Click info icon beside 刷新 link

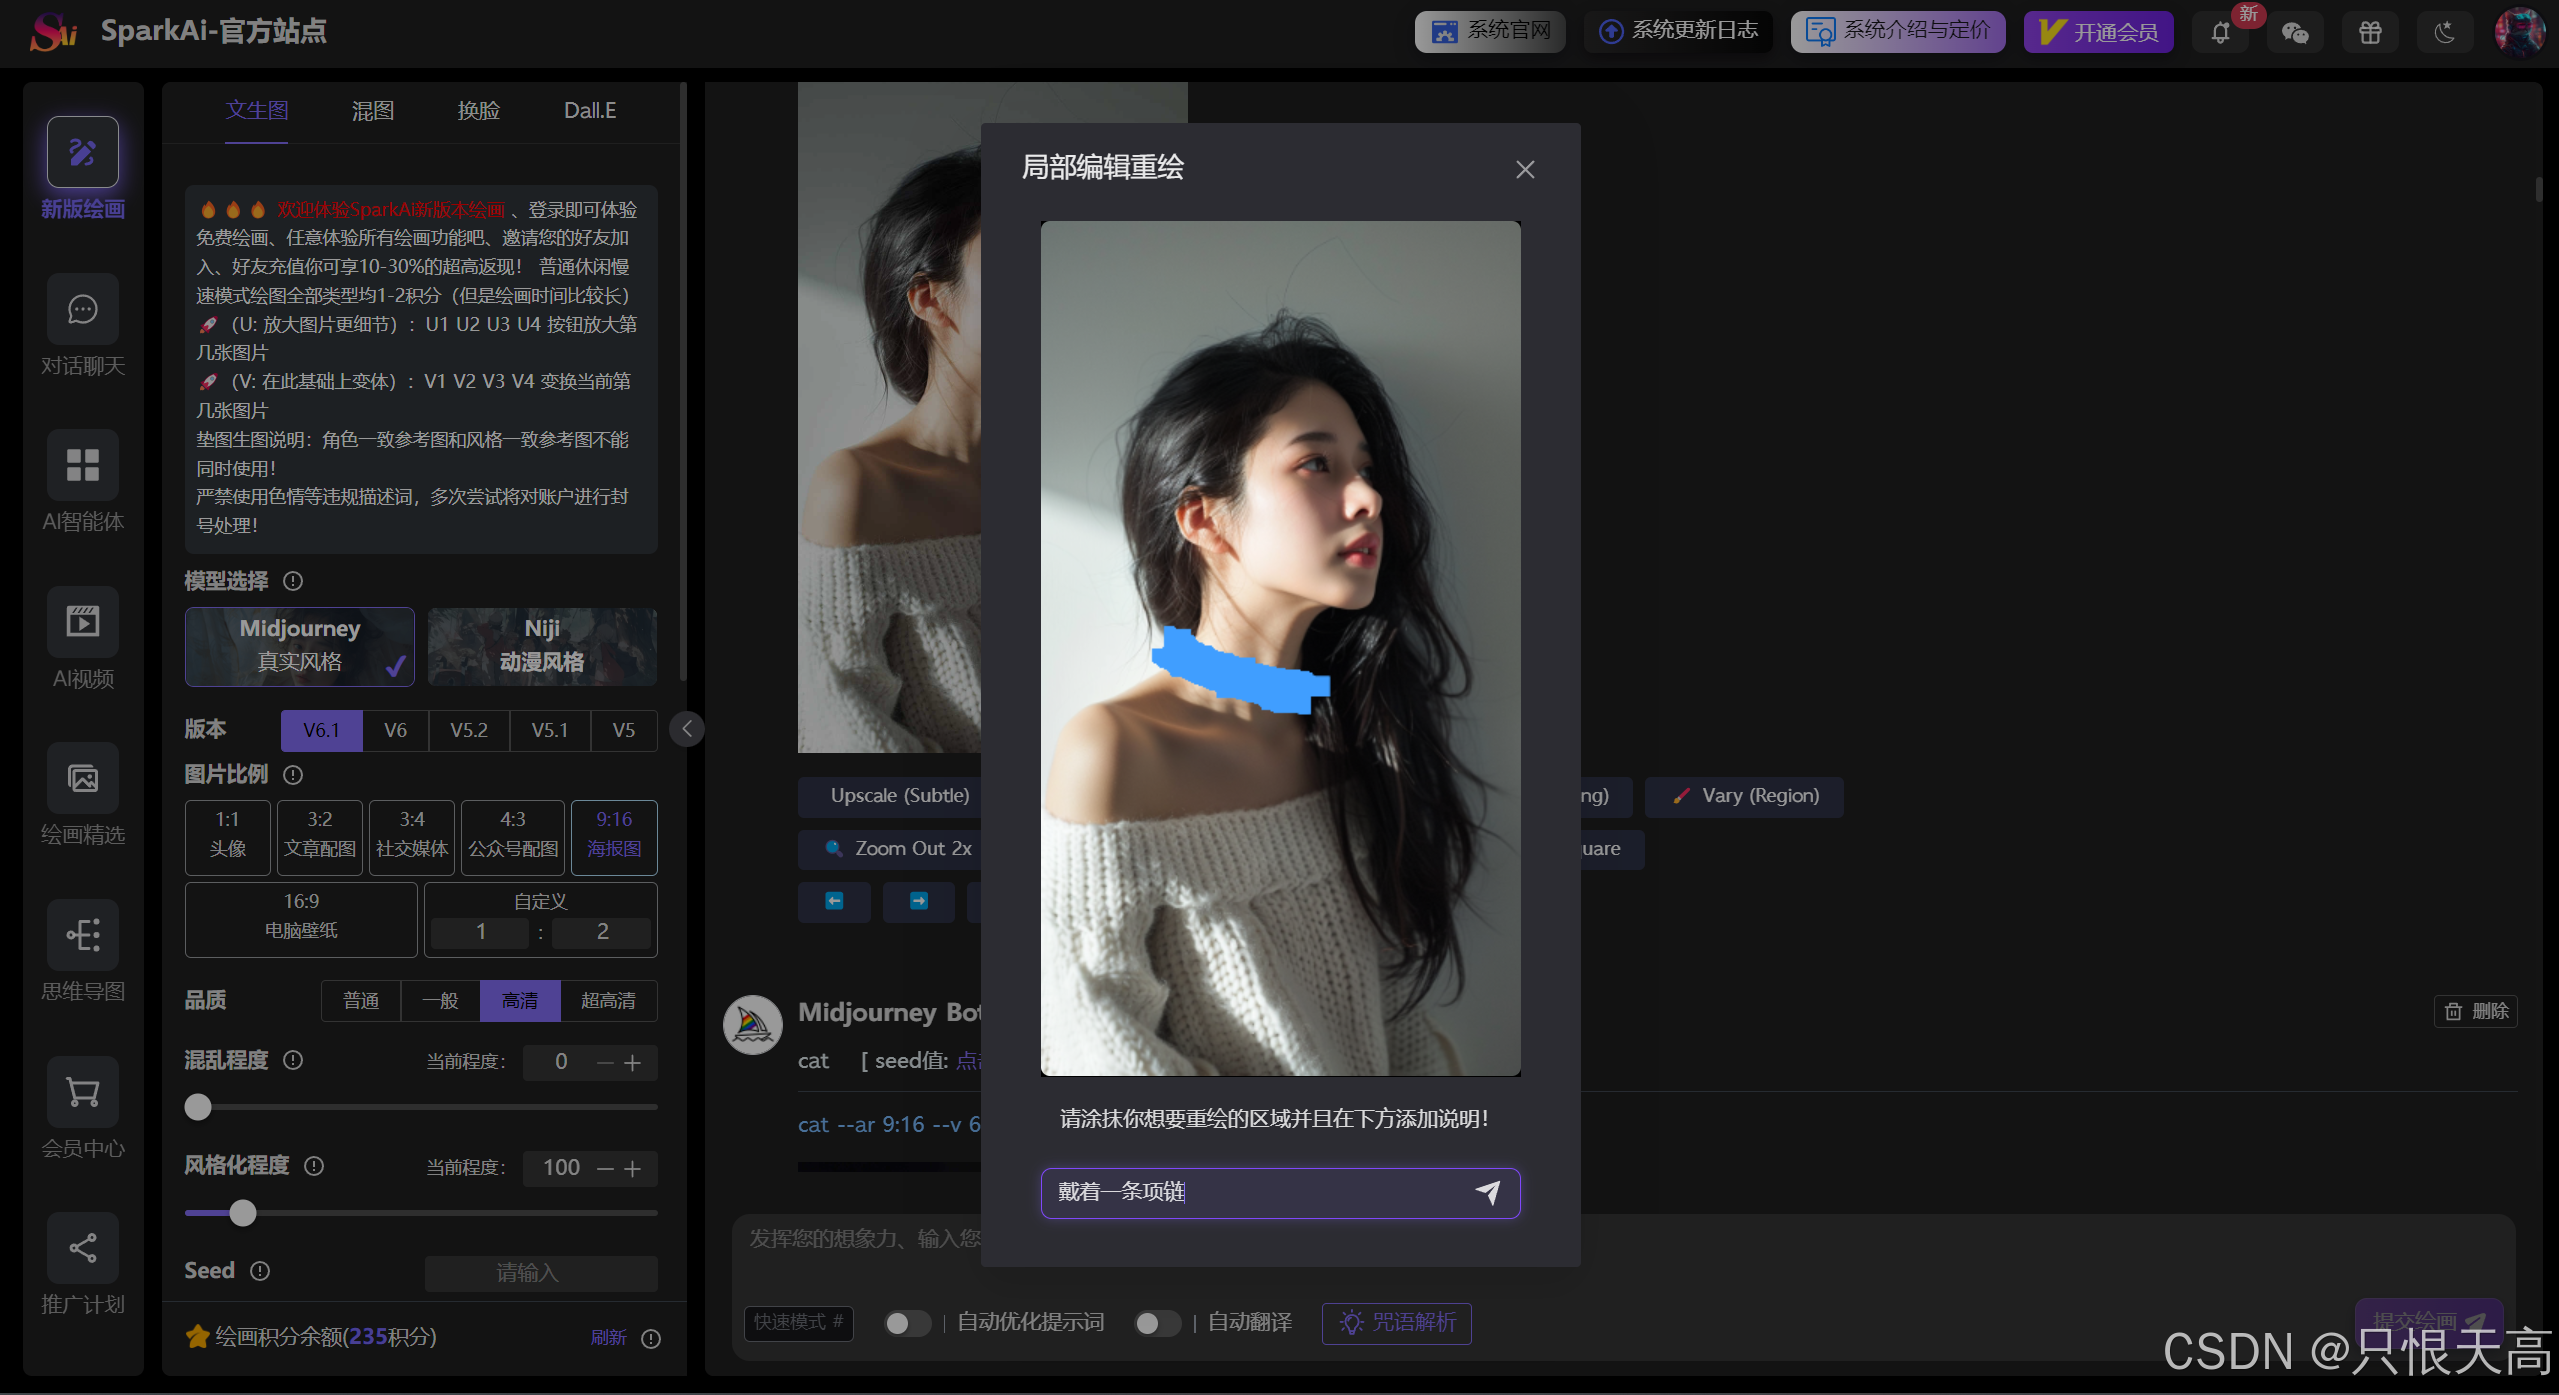[651, 1339]
